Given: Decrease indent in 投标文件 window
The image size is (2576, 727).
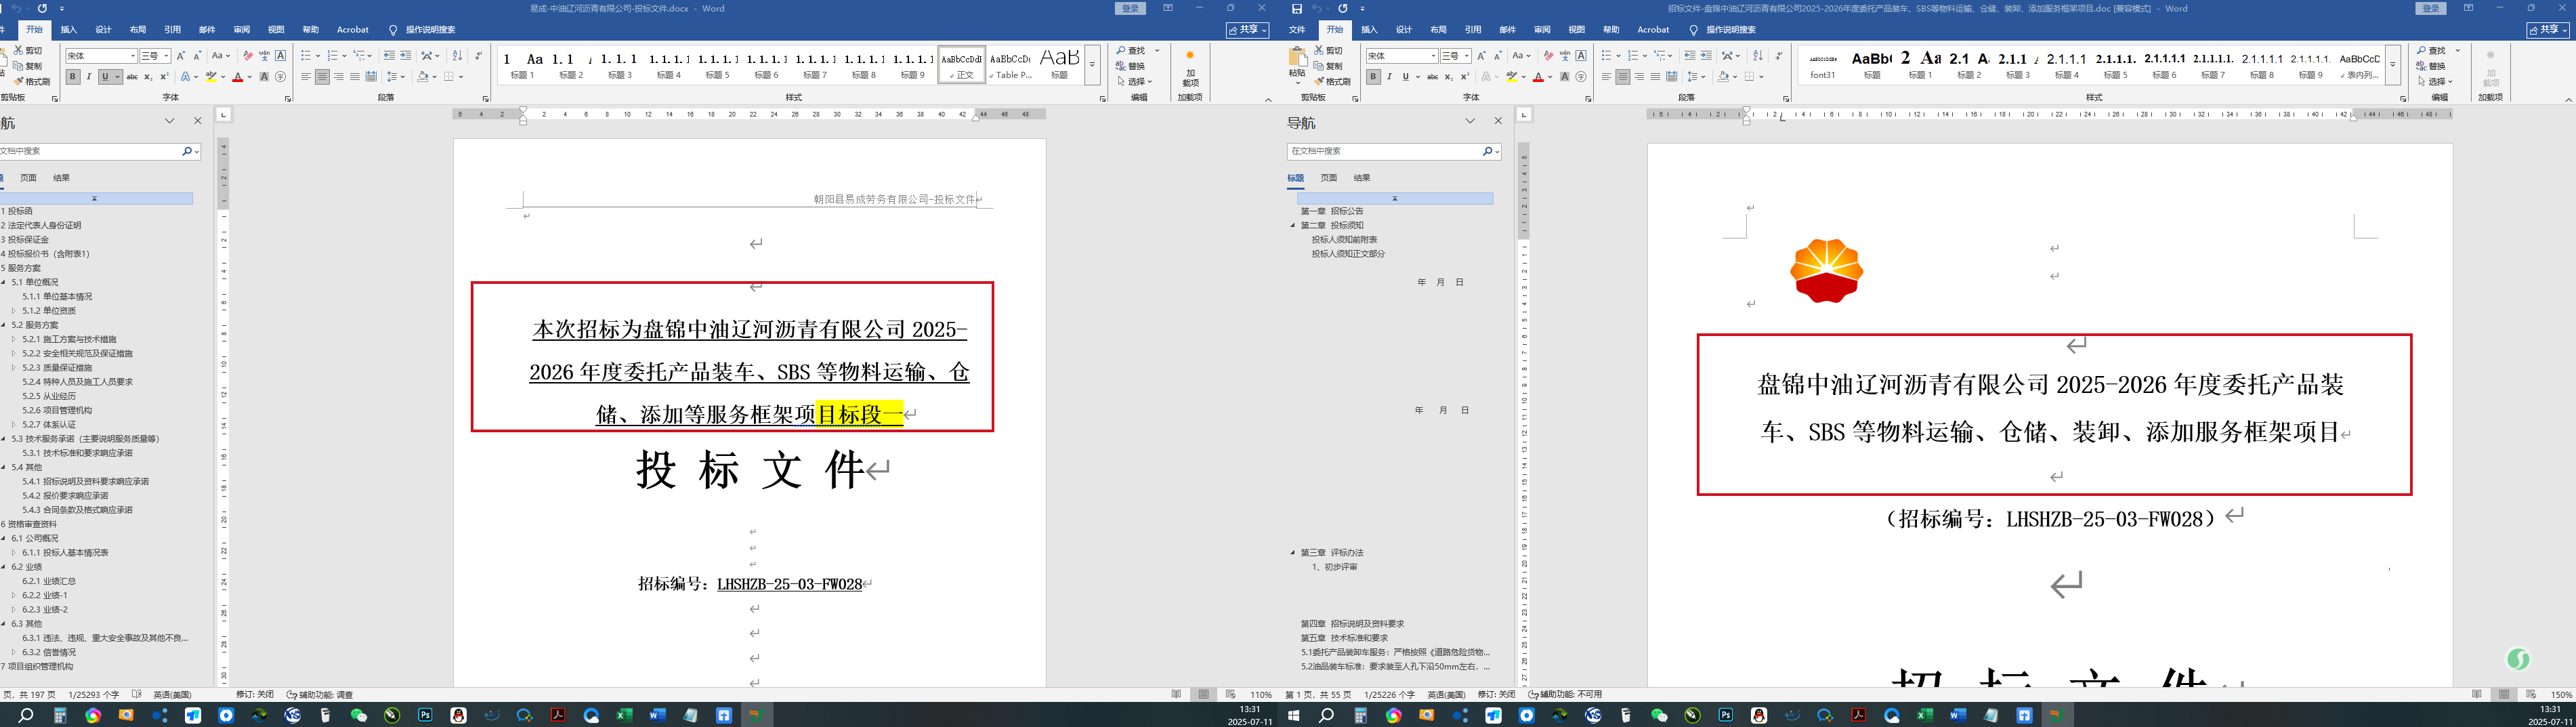Looking at the screenshot, I should coord(389,56).
